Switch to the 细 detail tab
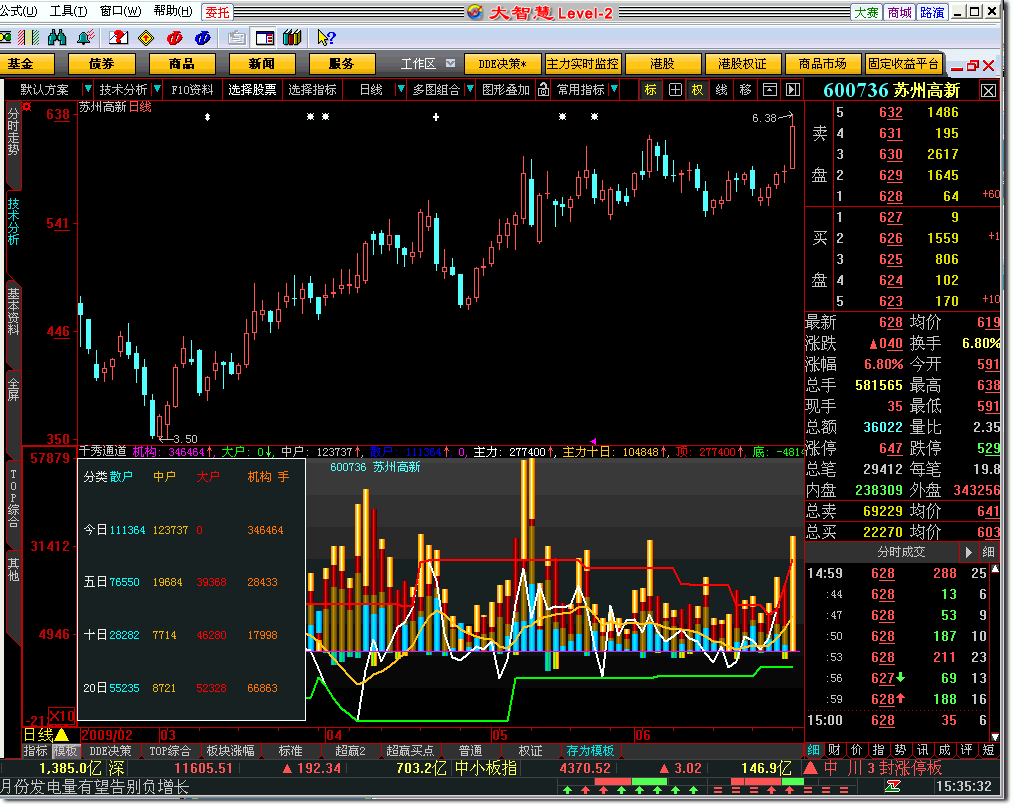This screenshot has width=1014, height=806. coord(814,750)
